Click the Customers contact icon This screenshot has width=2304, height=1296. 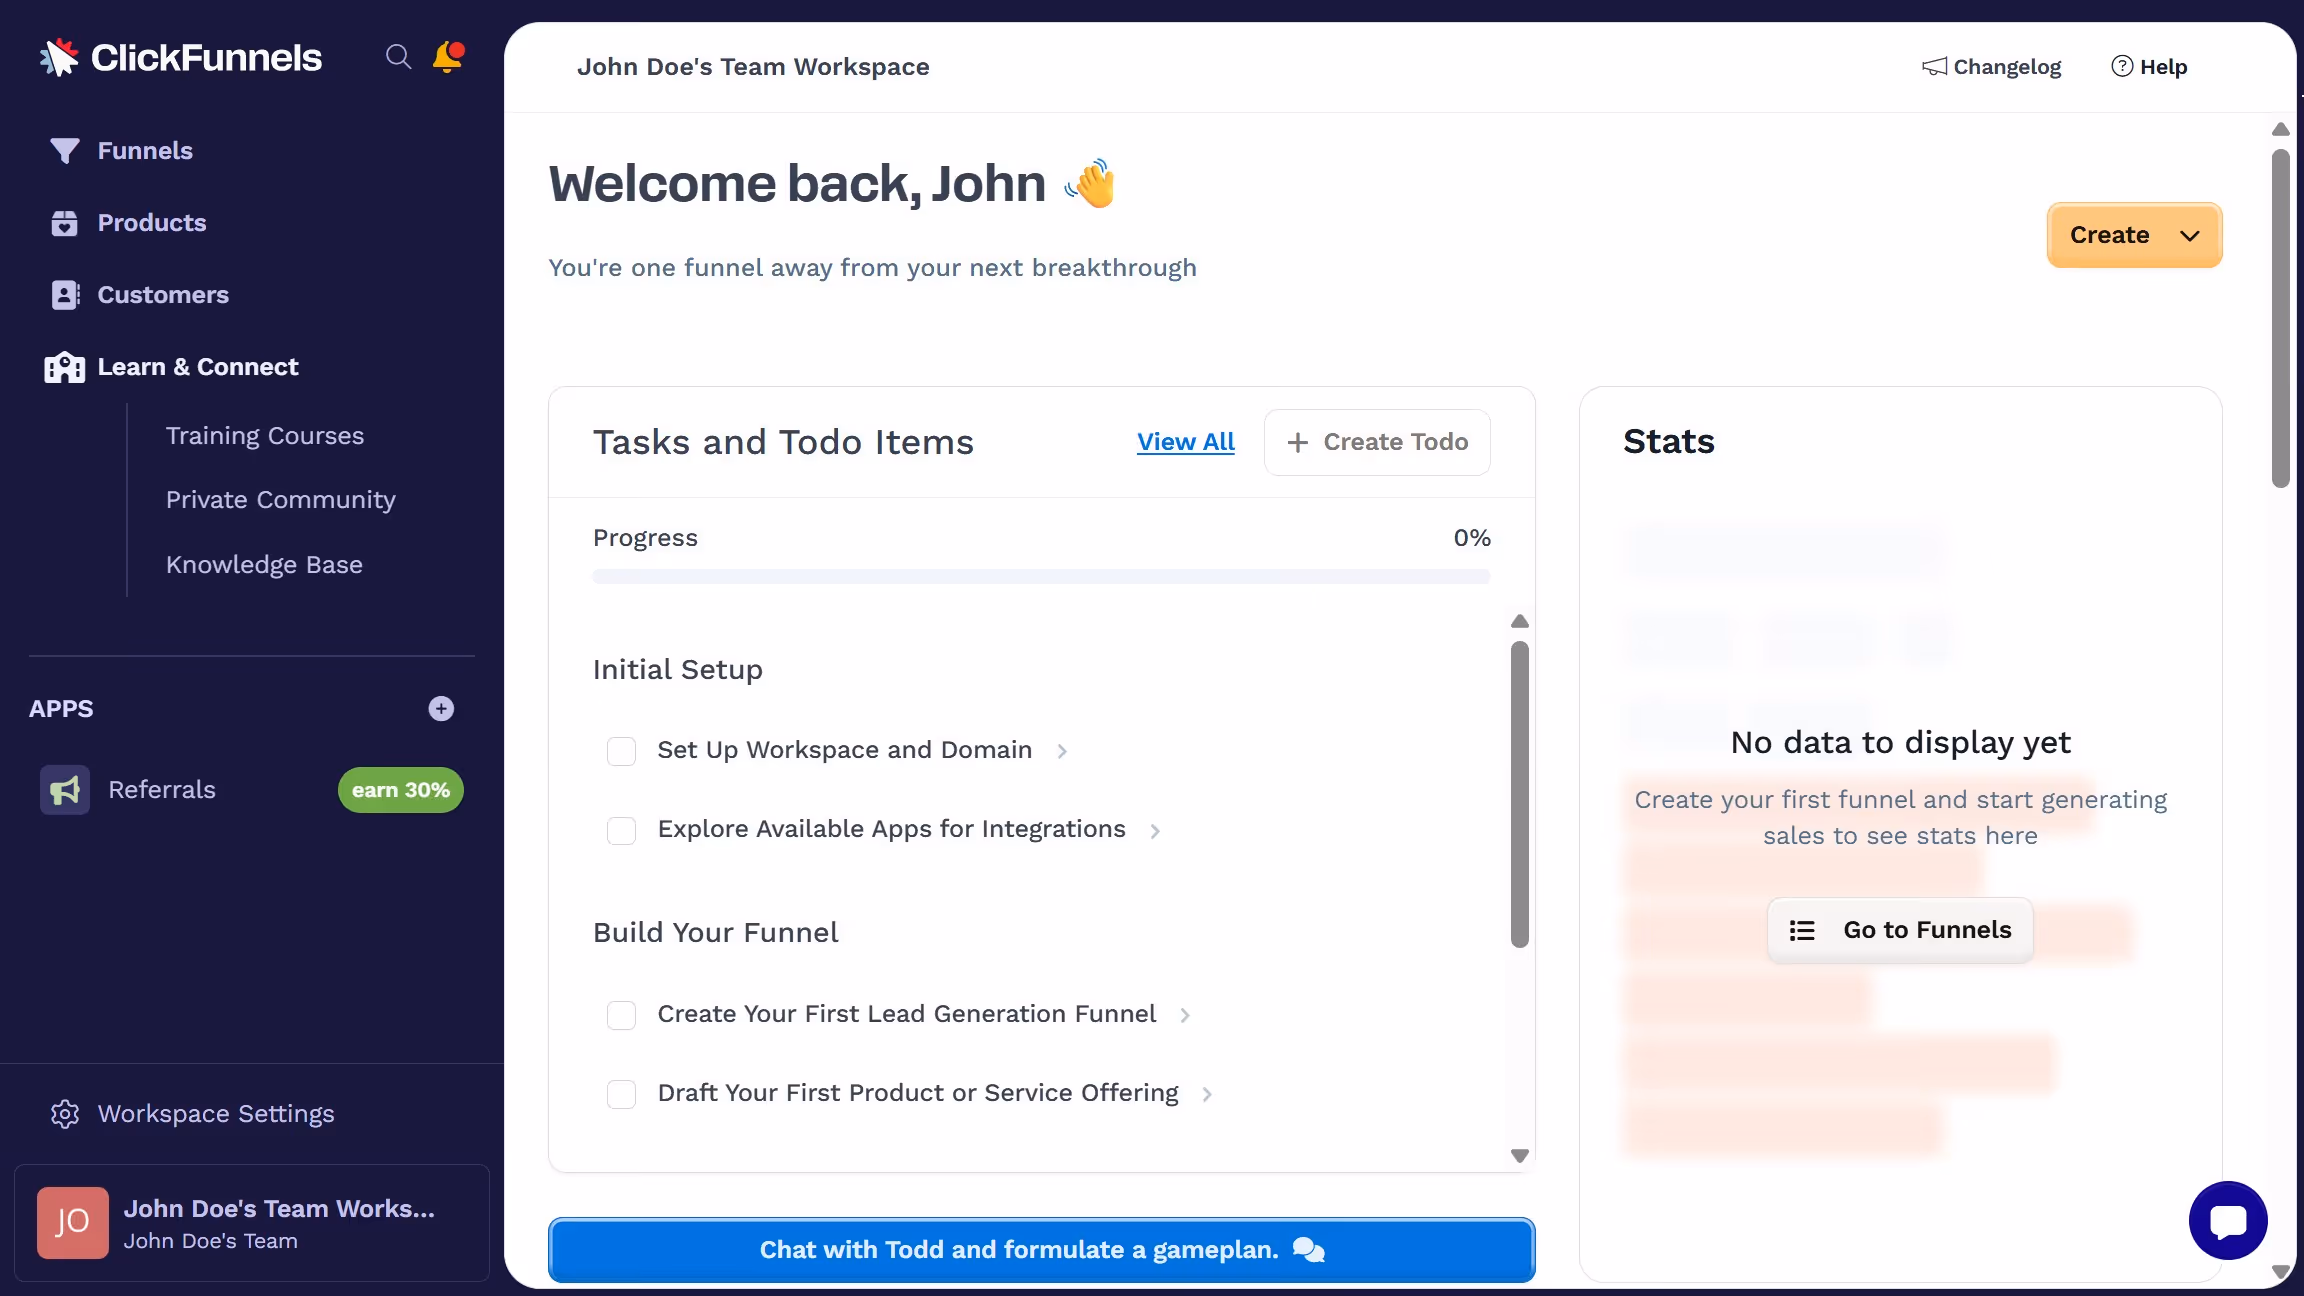[x=64, y=295]
